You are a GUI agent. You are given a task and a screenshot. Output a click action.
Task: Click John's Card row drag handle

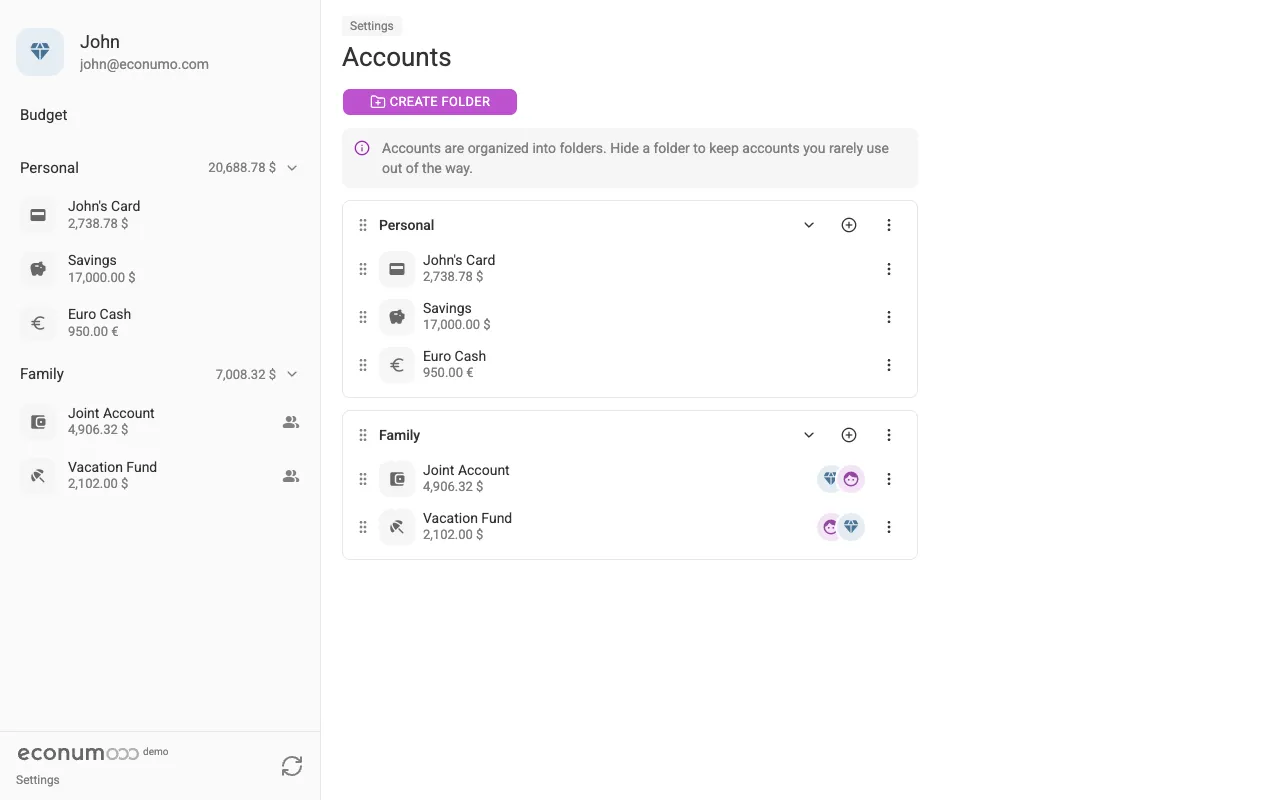click(363, 269)
